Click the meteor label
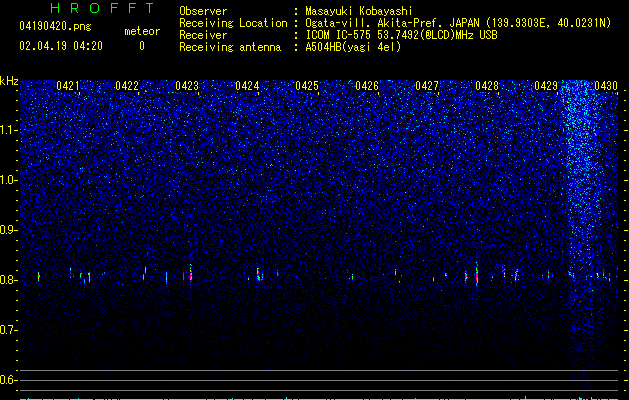The height and width of the screenshot is (400, 629). coord(142,31)
